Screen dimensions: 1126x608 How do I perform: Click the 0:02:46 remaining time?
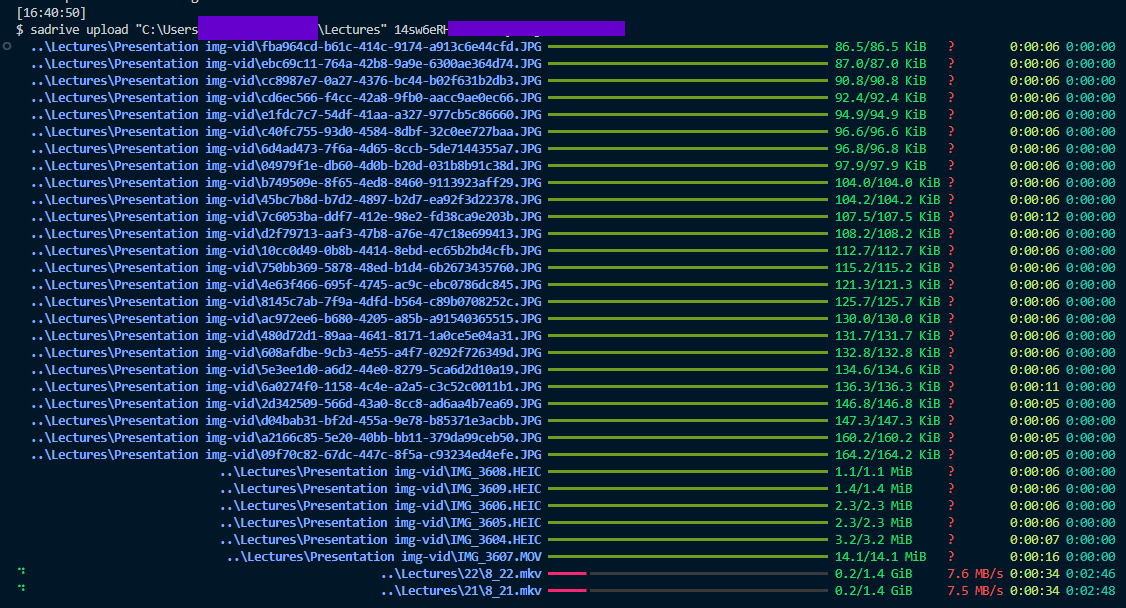point(1091,574)
